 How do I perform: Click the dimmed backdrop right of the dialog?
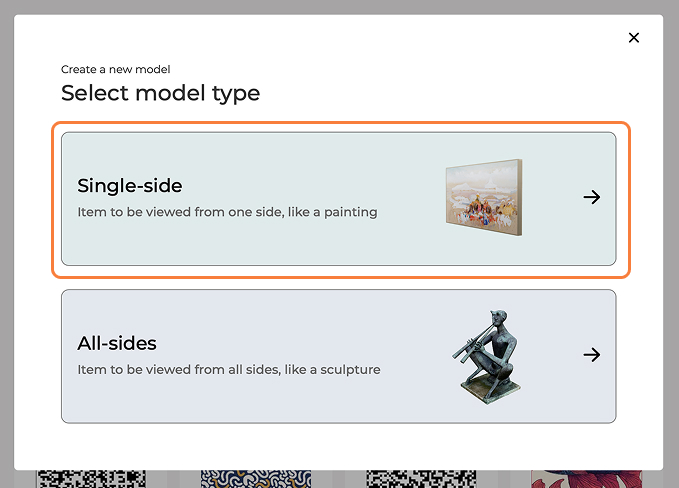click(671, 240)
